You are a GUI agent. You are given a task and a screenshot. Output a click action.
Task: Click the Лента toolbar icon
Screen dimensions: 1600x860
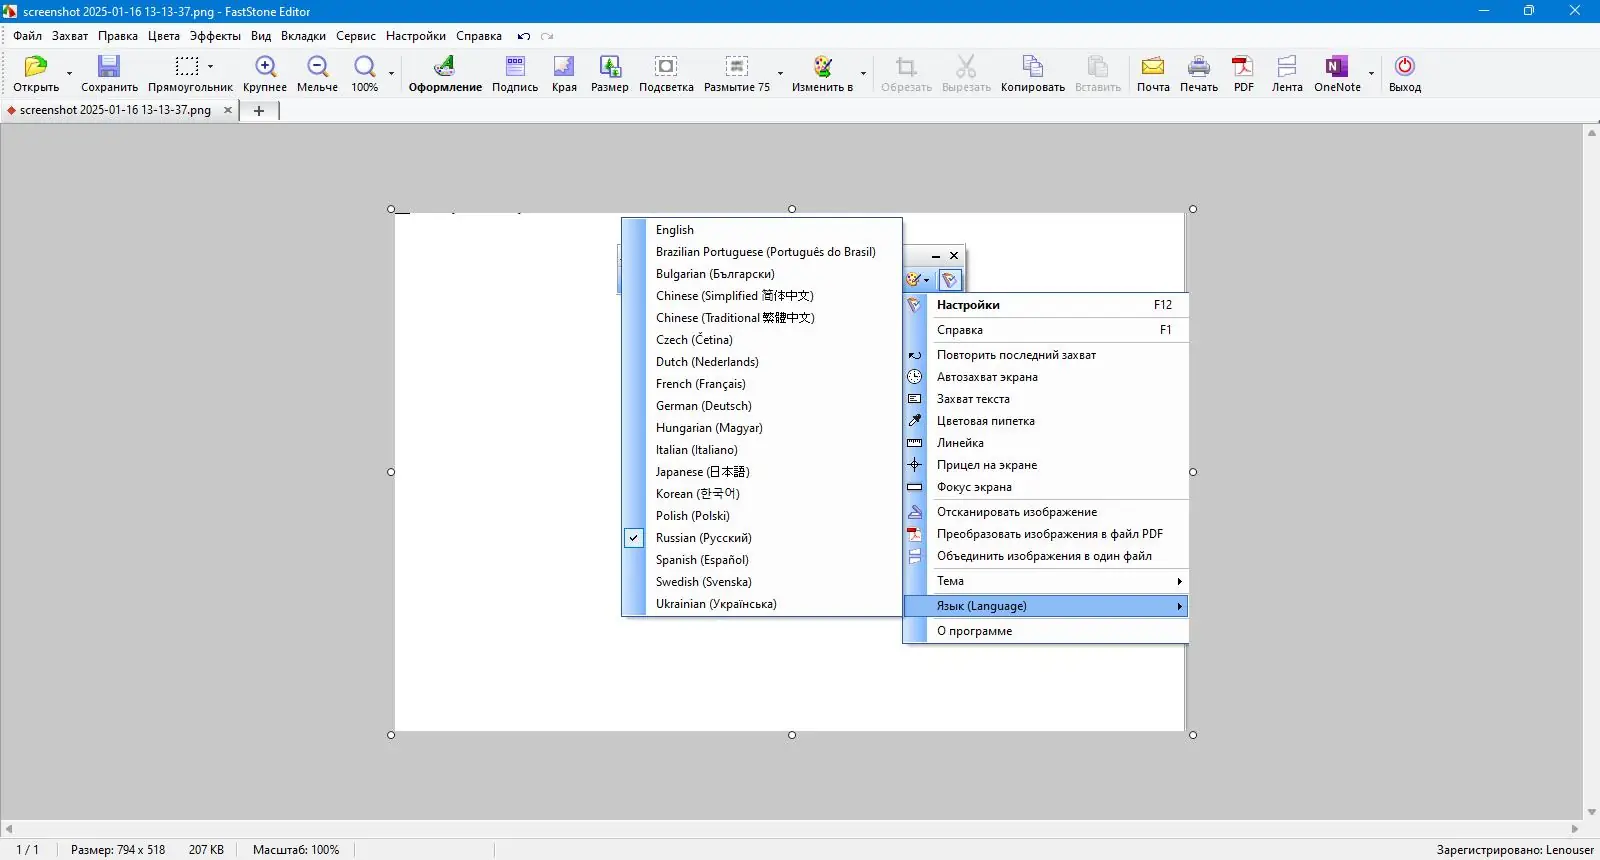[1287, 67]
